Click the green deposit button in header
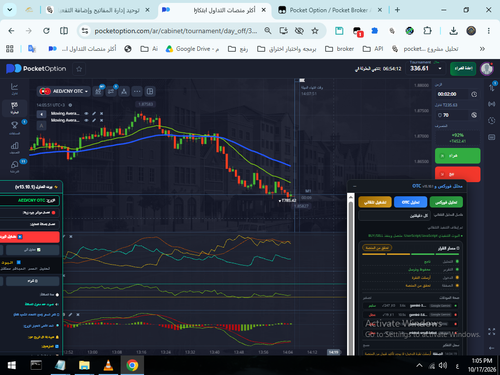Screen dimensions: 500x375 [x=463, y=69]
